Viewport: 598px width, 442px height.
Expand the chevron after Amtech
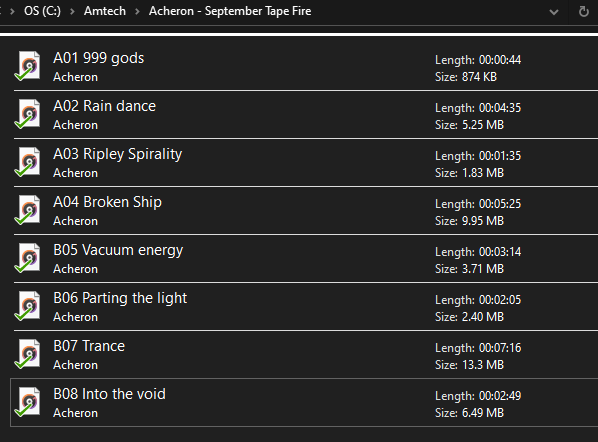137,11
